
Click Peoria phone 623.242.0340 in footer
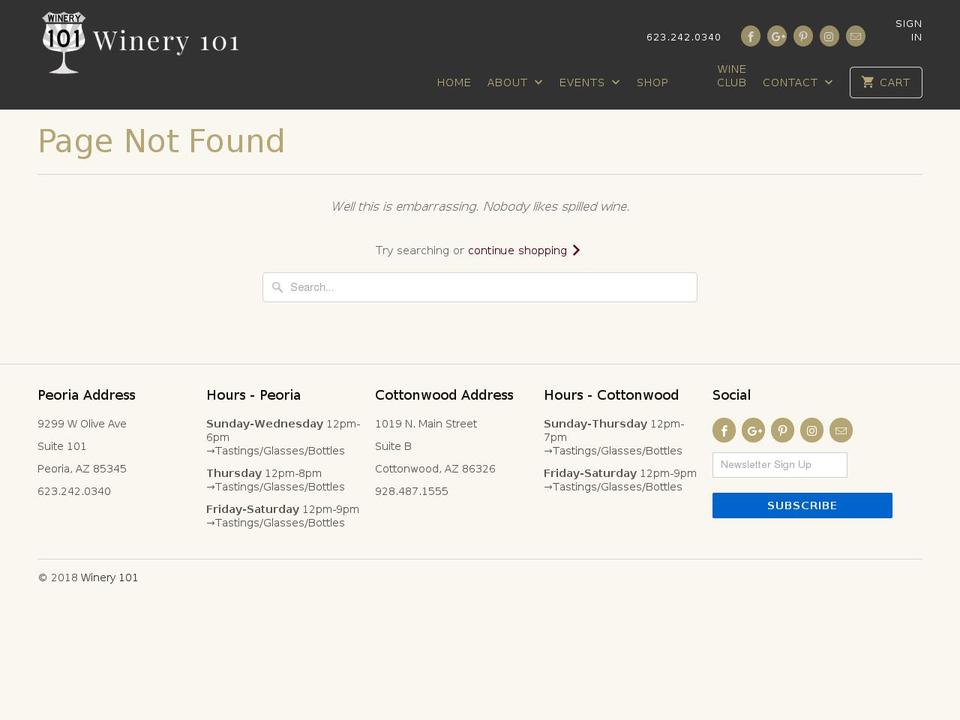[x=74, y=492]
